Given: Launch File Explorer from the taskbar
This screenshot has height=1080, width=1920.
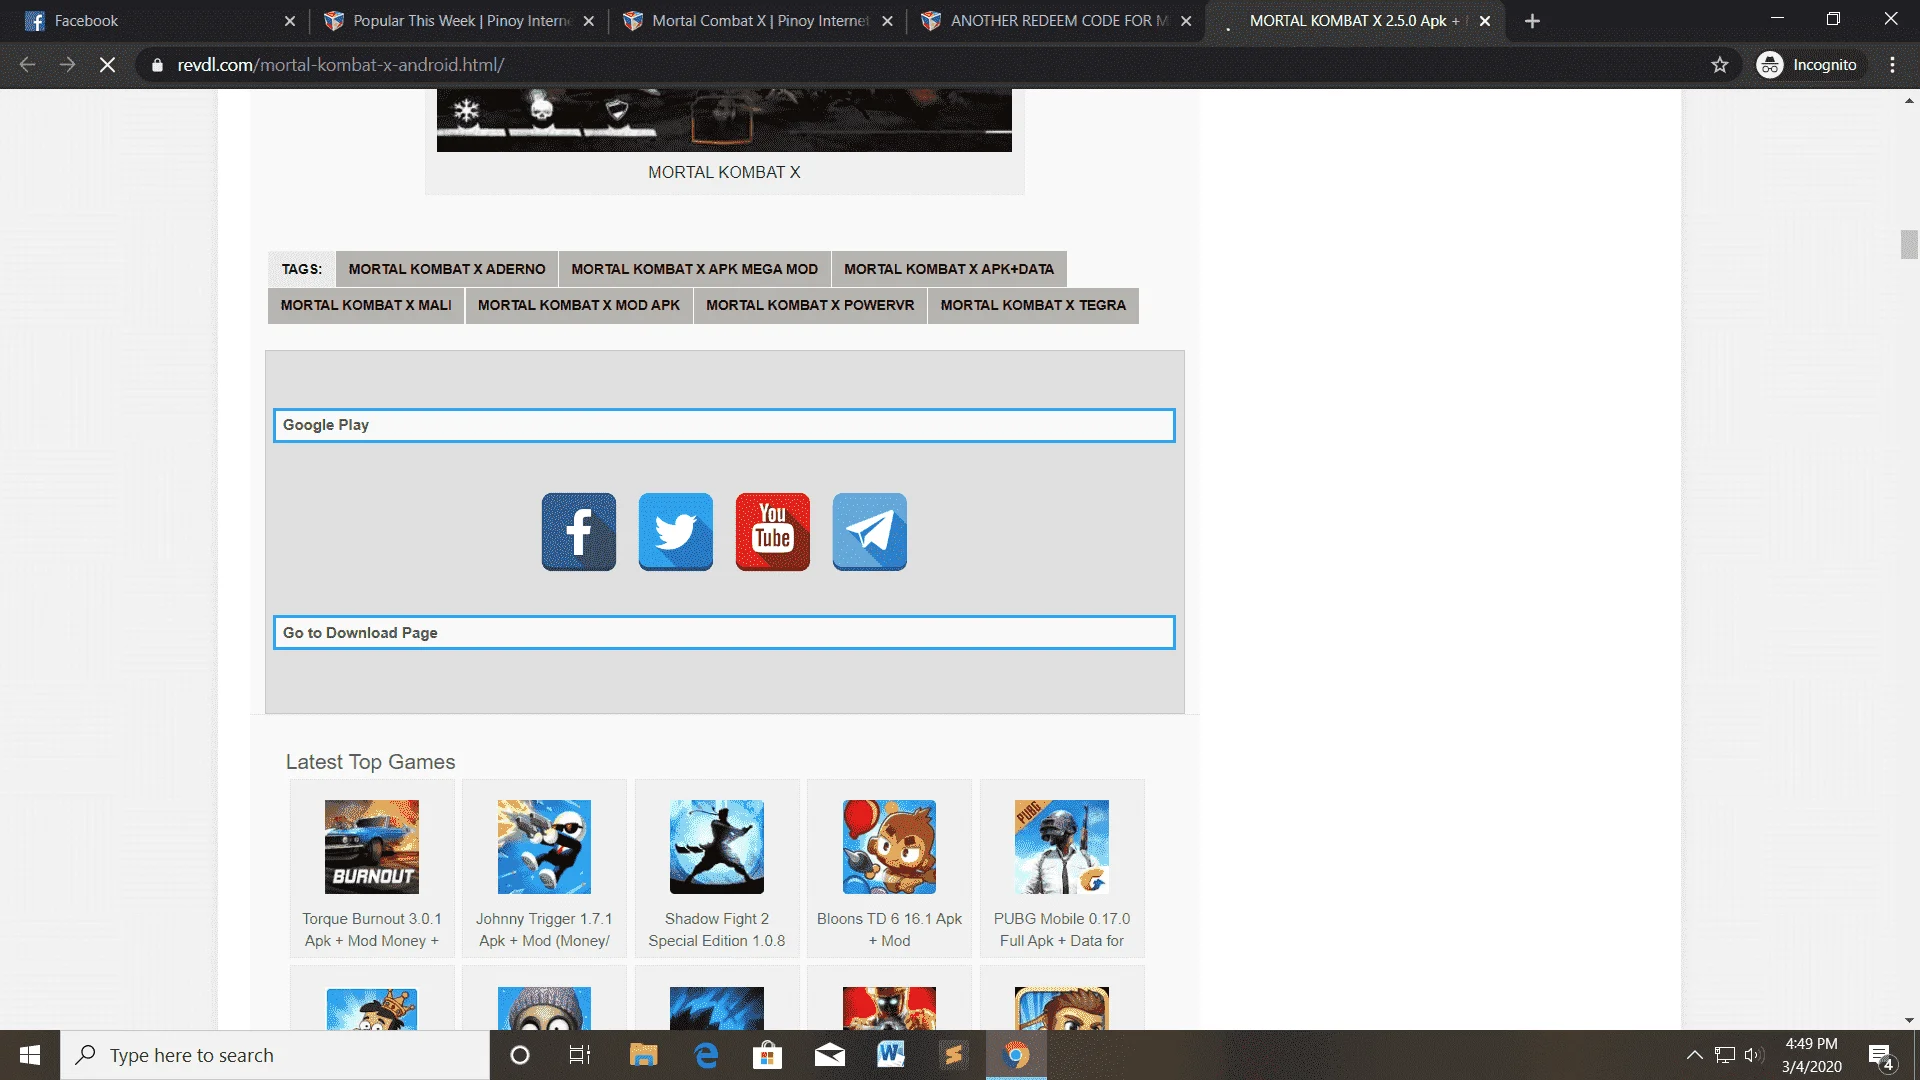Looking at the screenshot, I should (643, 1055).
